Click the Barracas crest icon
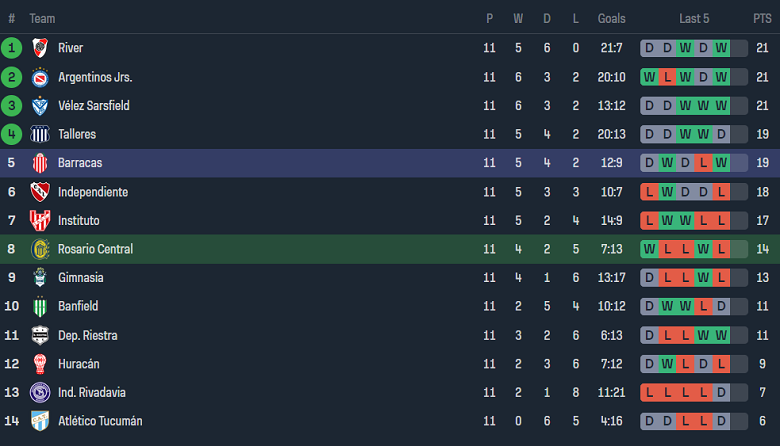Viewport: 780px width, 446px height. (40, 163)
